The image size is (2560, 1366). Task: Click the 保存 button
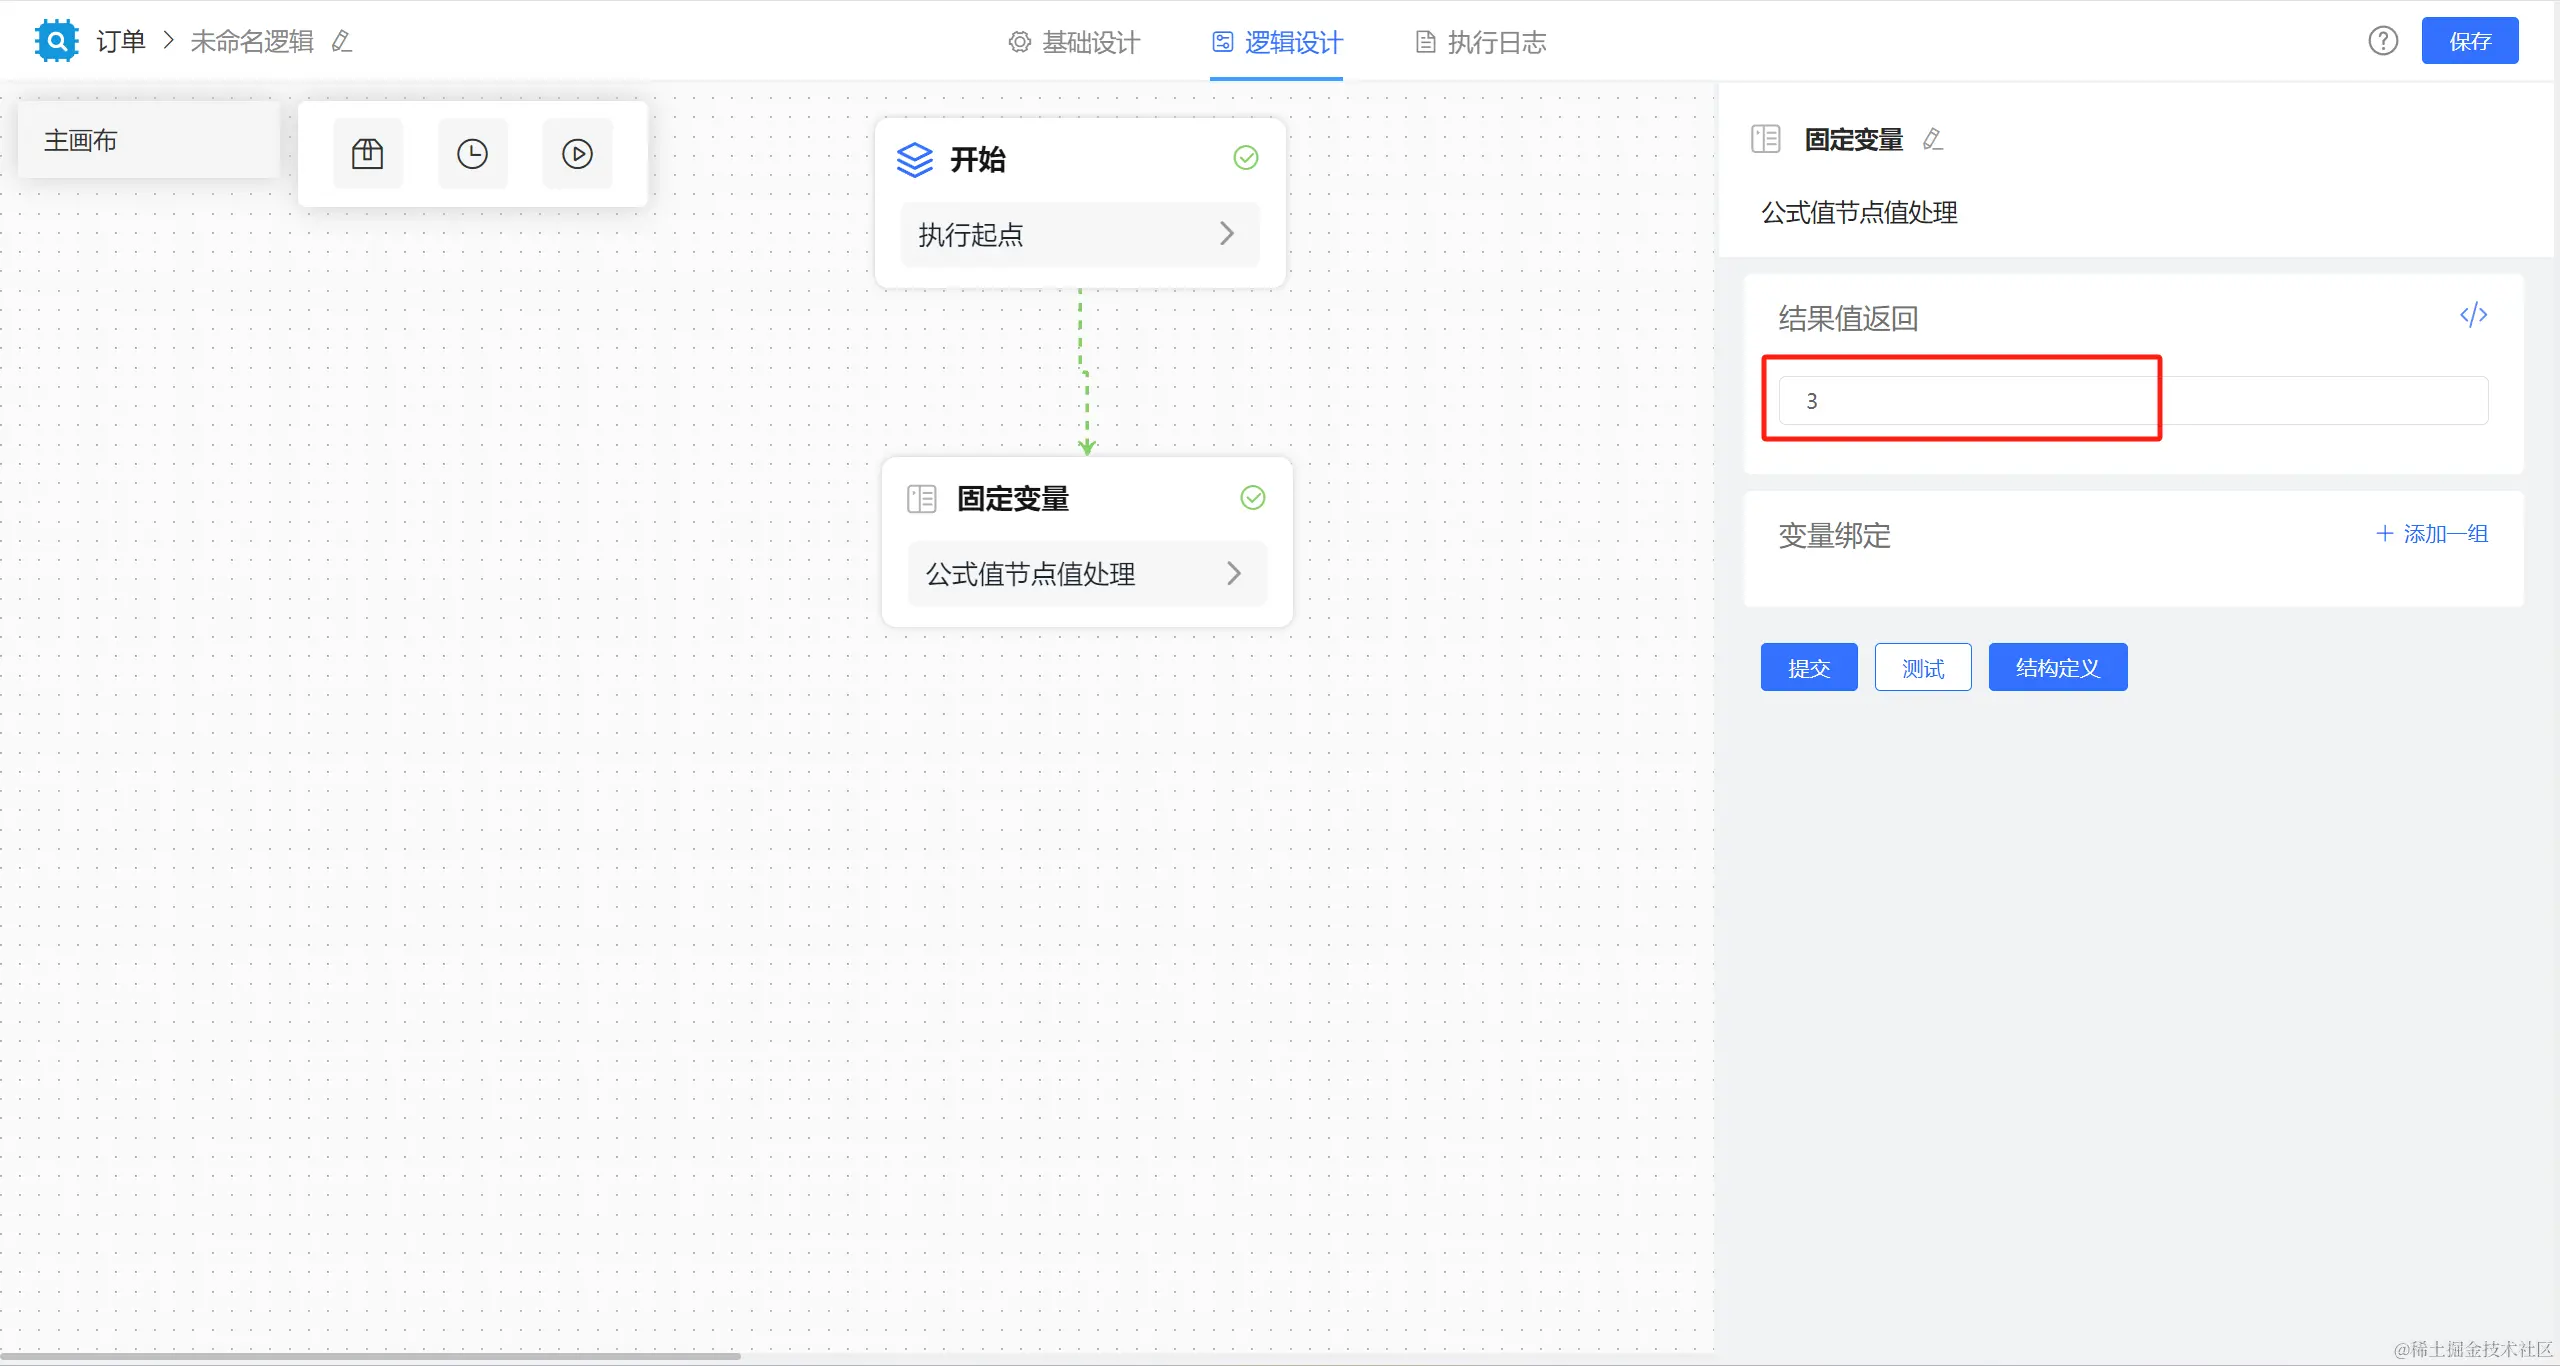2469,41
